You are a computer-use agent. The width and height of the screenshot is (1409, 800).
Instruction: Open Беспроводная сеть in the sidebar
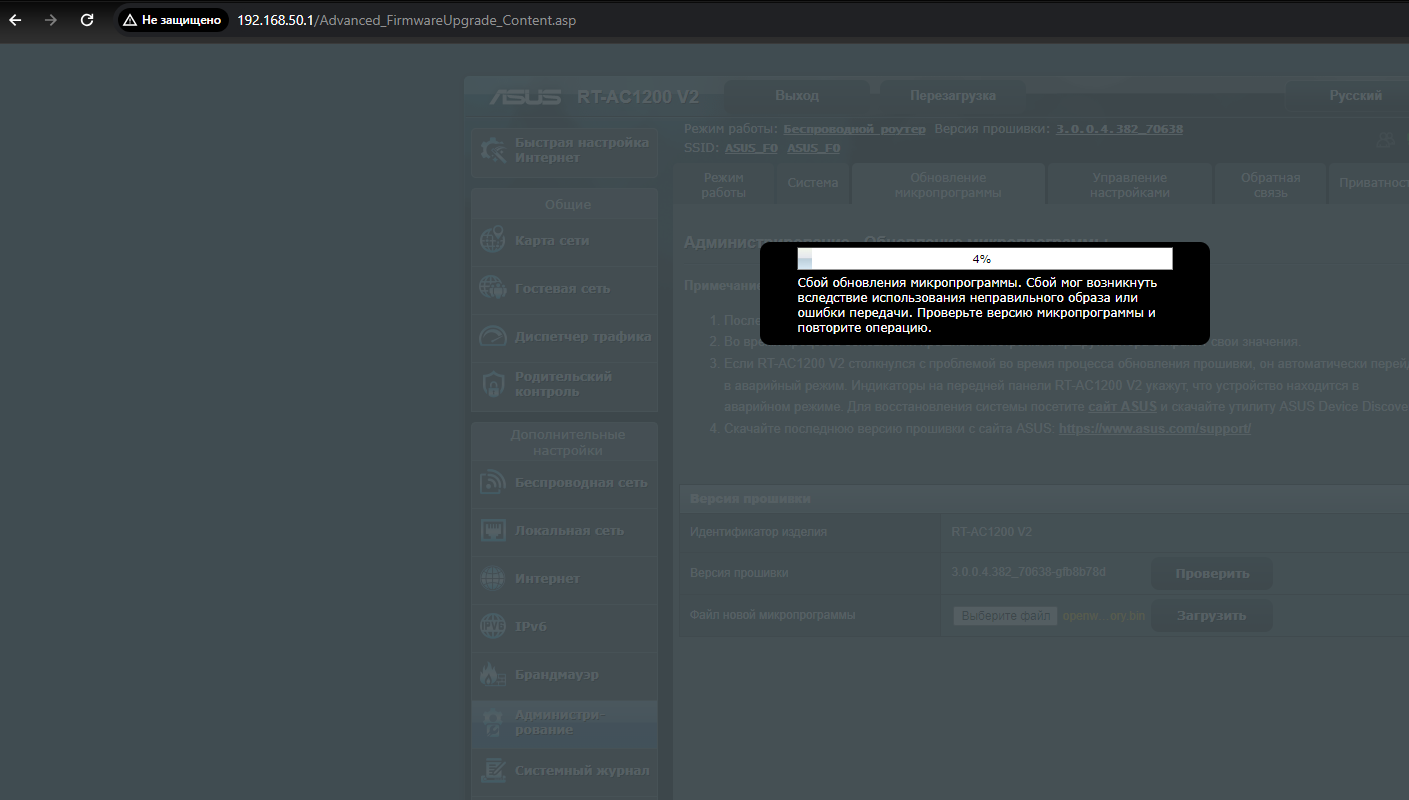click(564, 483)
